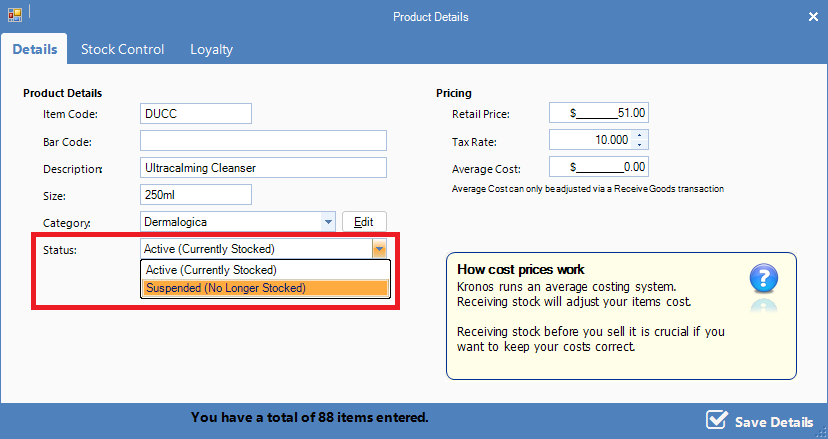This screenshot has width=828, height=439.
Task: Click the app icon in the title bar
Action: tap(14, 16)
